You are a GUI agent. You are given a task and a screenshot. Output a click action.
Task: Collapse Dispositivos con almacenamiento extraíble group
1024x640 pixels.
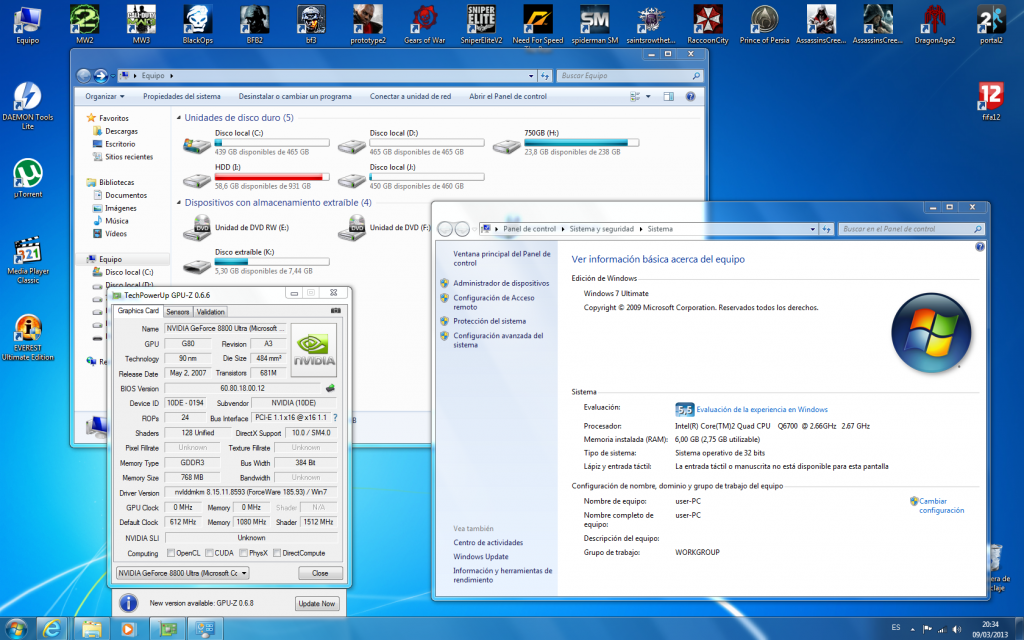[179, 203]
